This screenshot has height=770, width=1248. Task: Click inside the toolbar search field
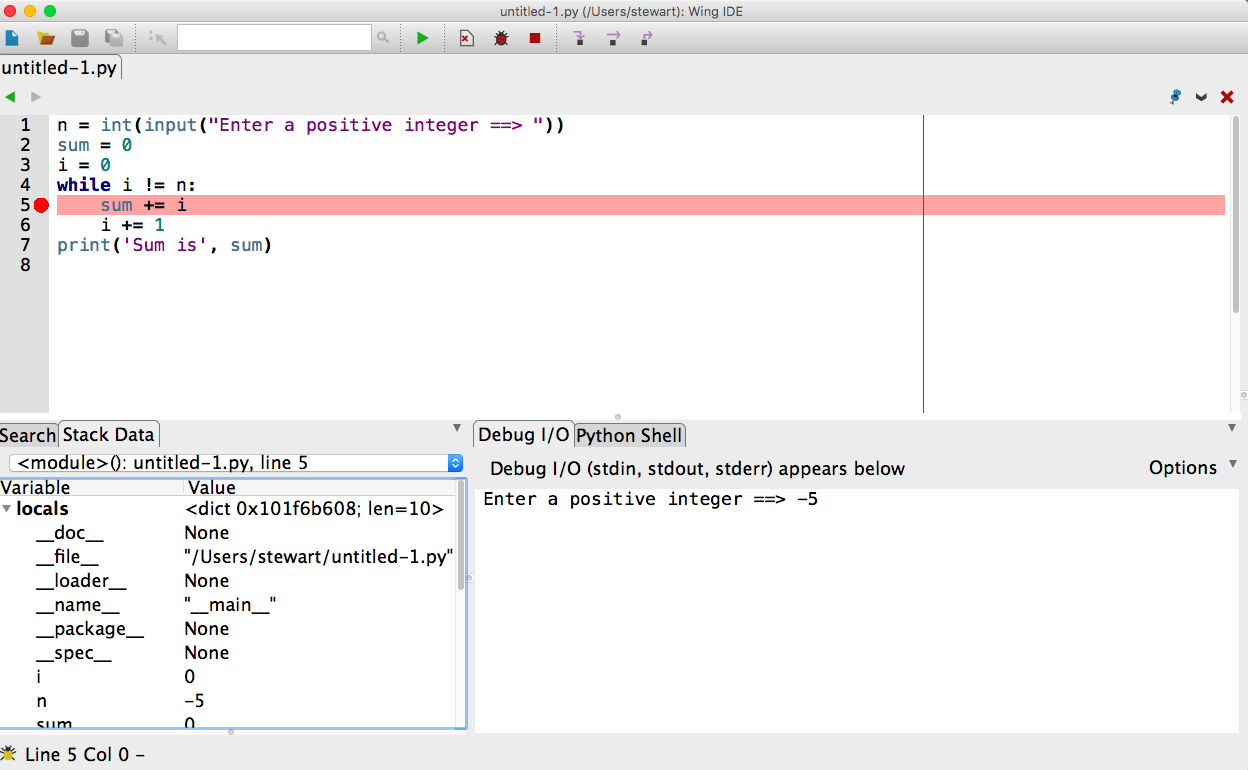point(275,37)
